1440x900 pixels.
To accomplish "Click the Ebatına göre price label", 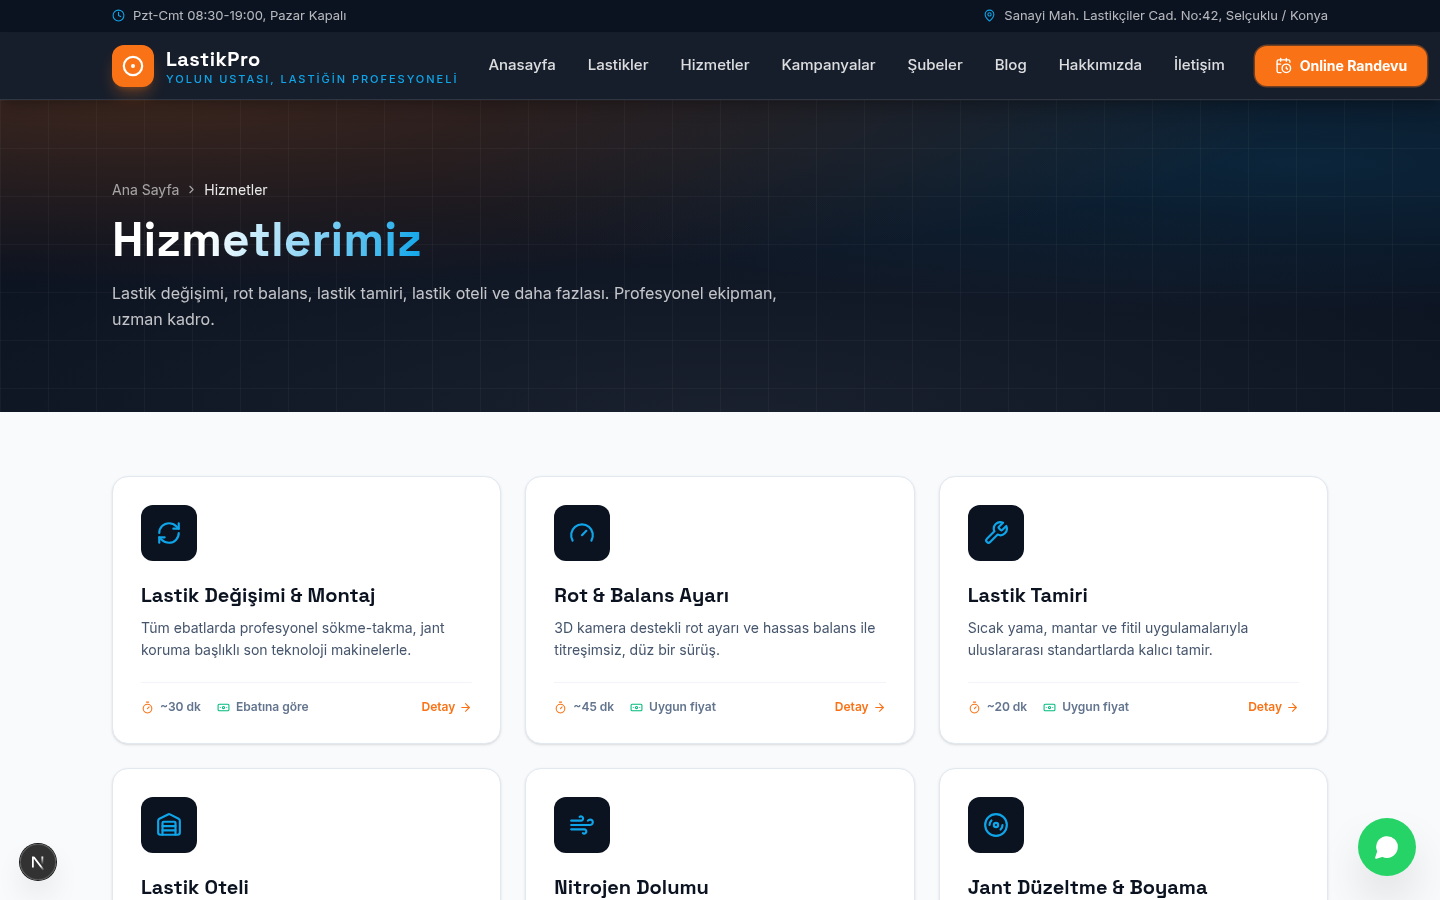I will tap(272, 707).
